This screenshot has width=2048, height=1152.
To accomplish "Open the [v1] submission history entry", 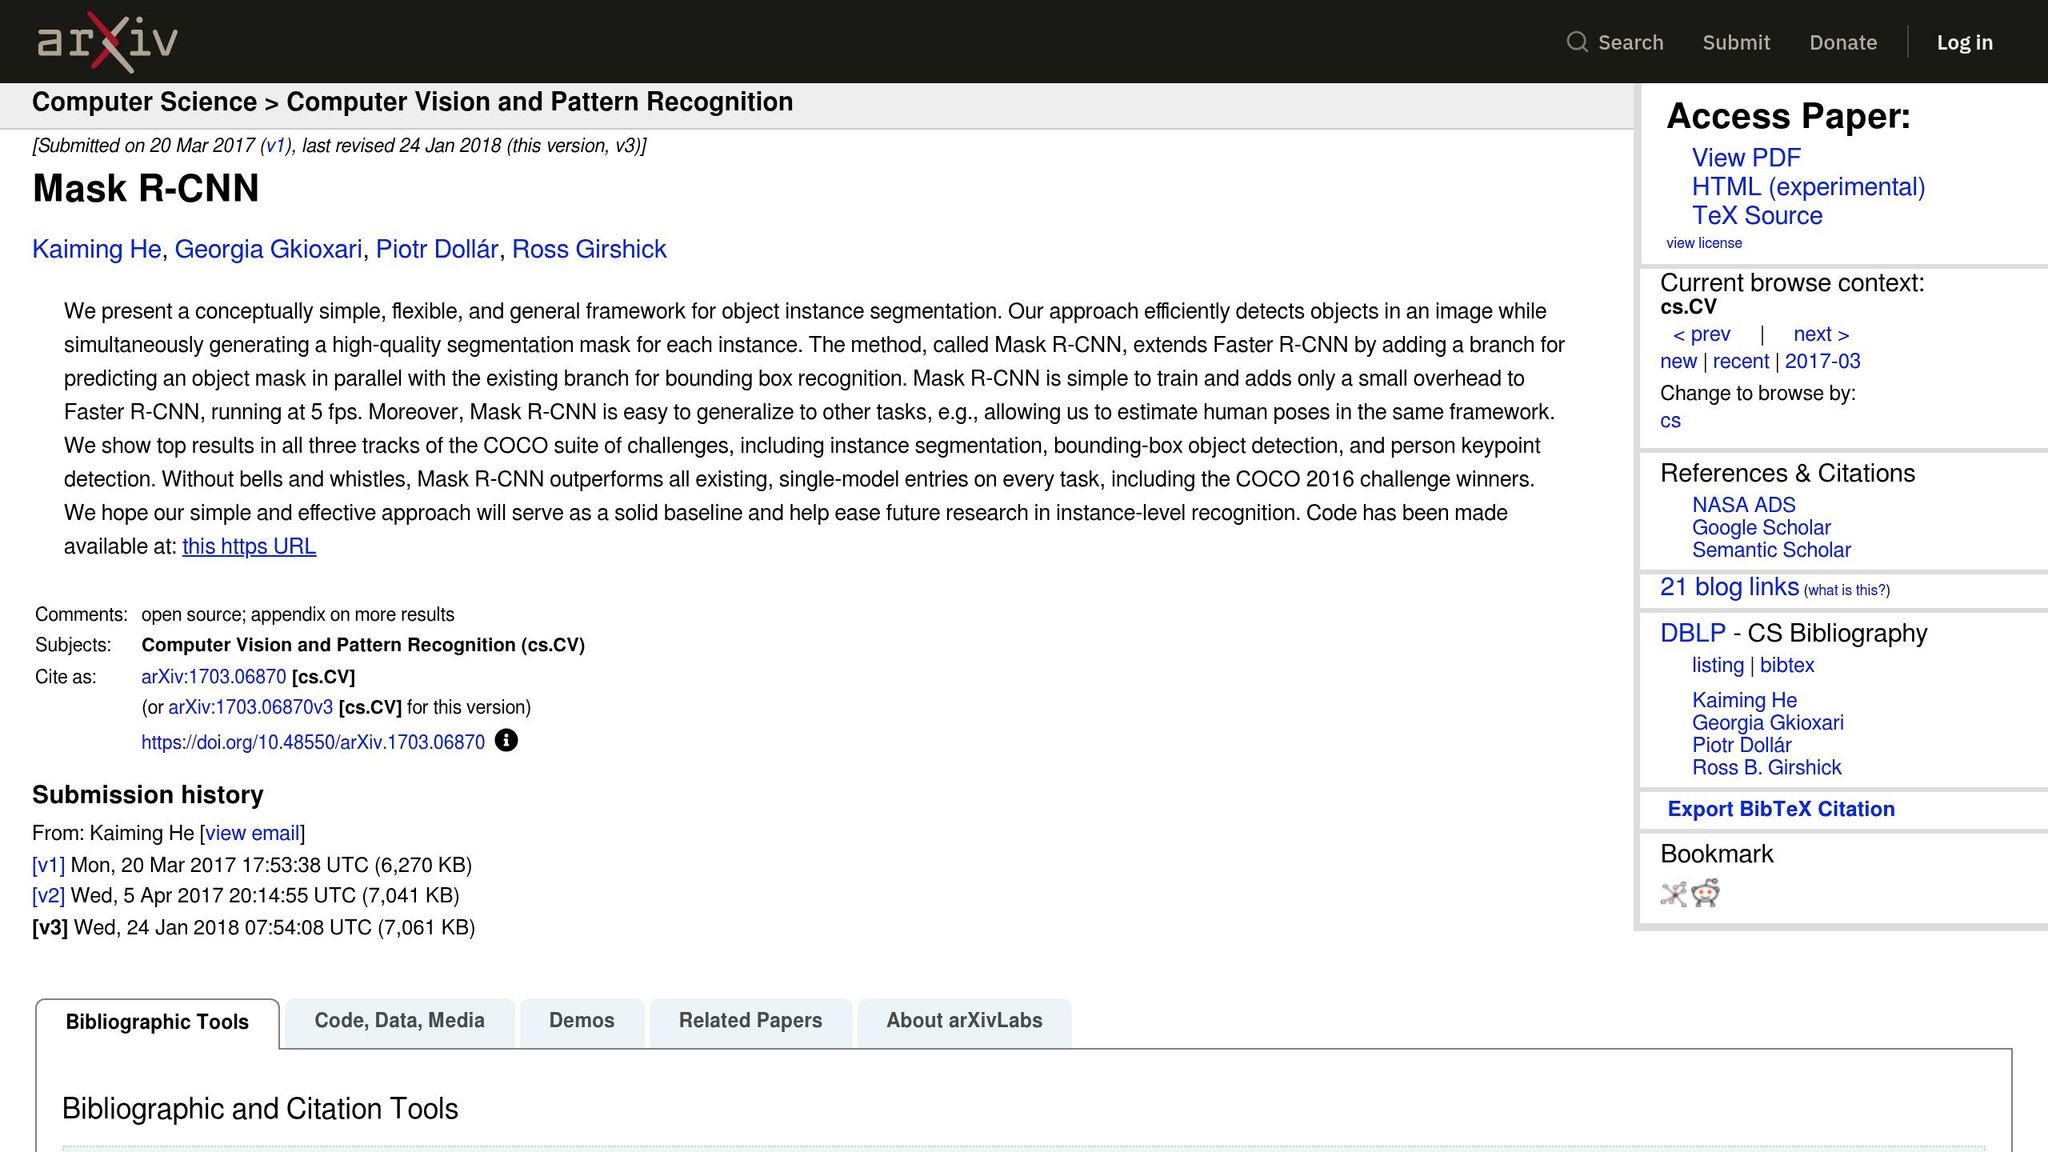I will (48, 866).
